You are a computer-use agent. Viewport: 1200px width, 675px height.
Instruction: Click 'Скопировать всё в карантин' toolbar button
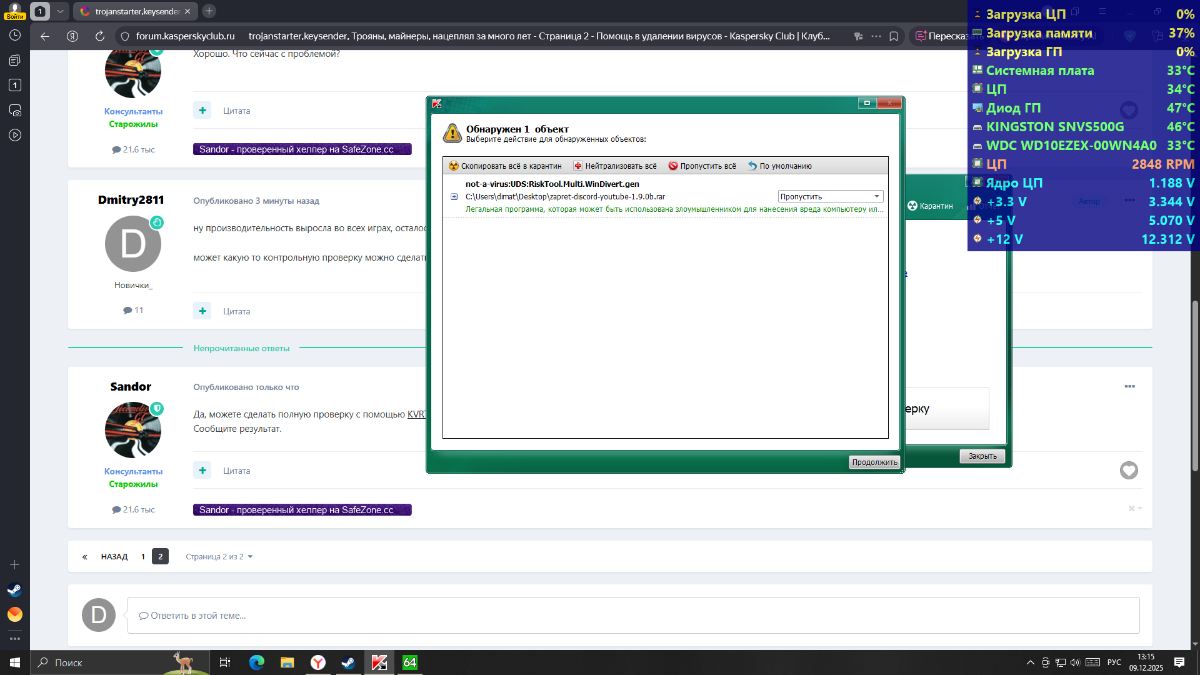(x=505, y=166)
